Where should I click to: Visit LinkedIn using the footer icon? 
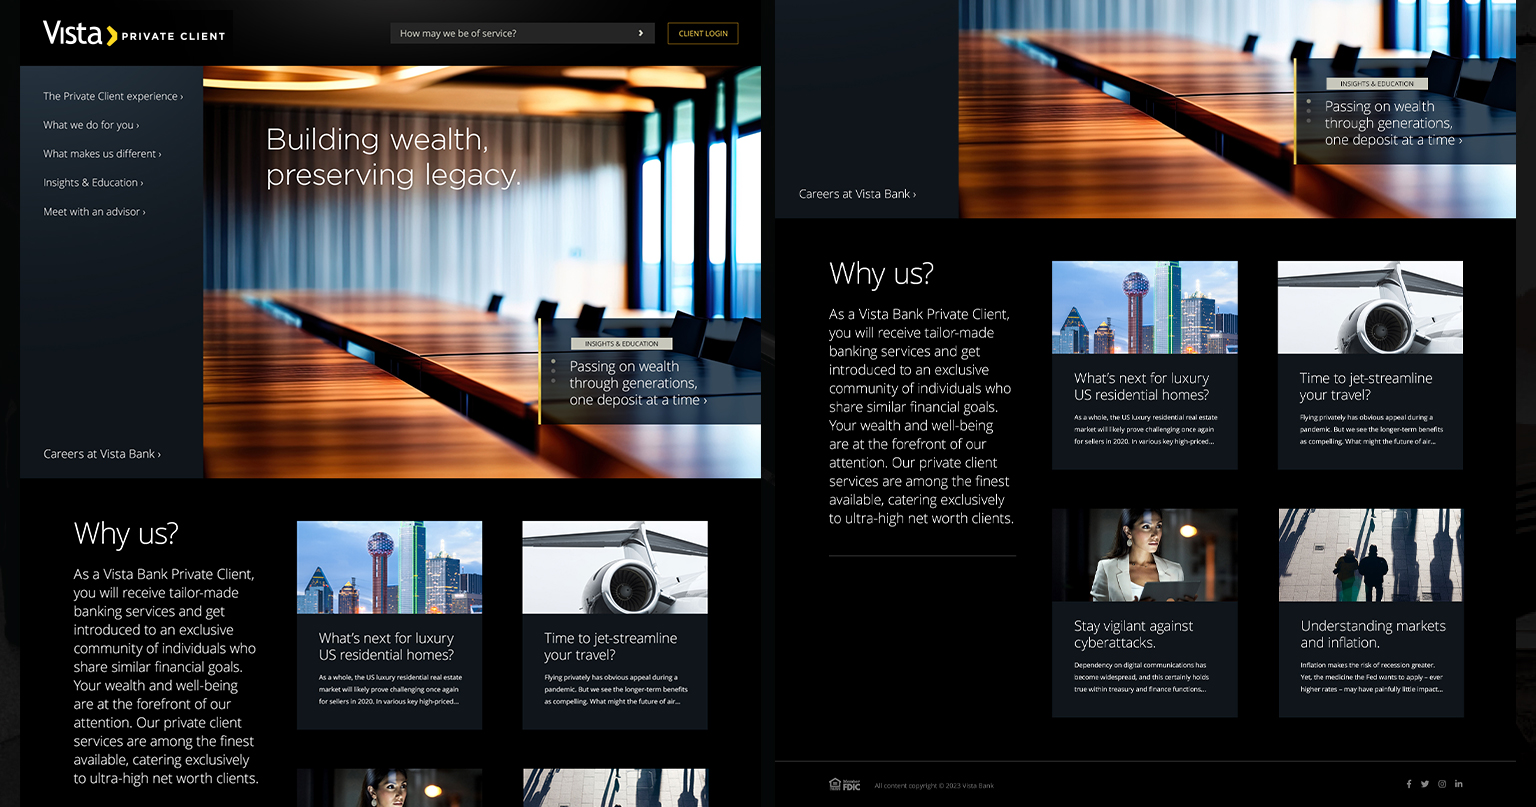1459,784
